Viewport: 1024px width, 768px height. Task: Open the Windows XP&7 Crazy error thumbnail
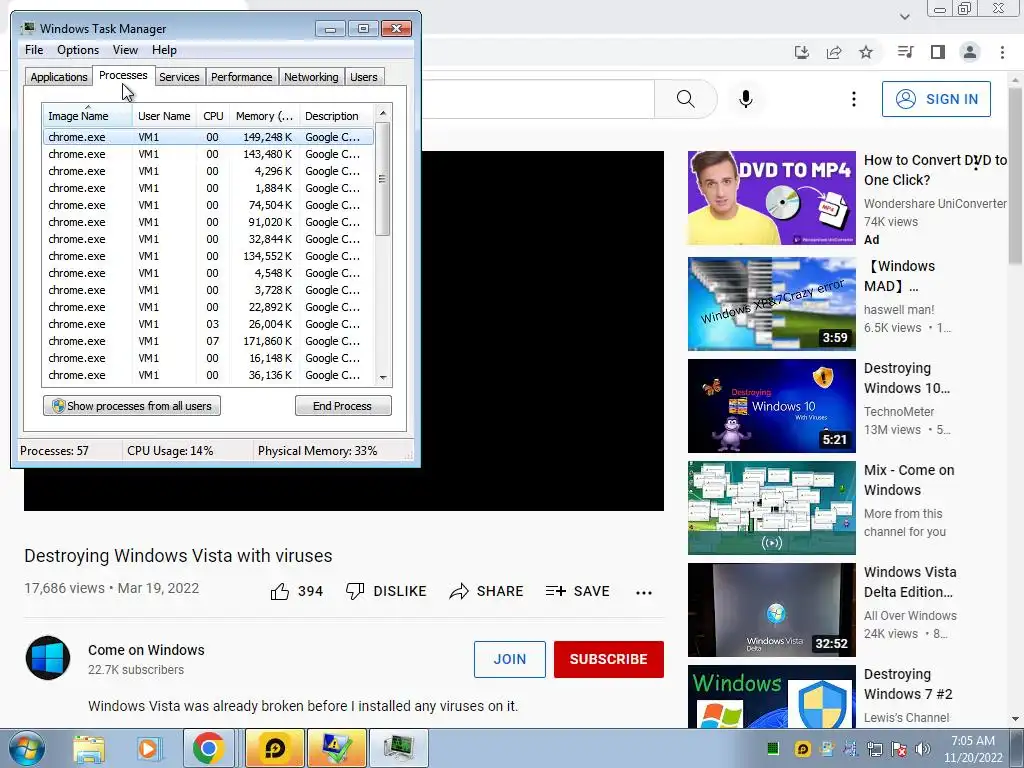[x=771, y=304]
